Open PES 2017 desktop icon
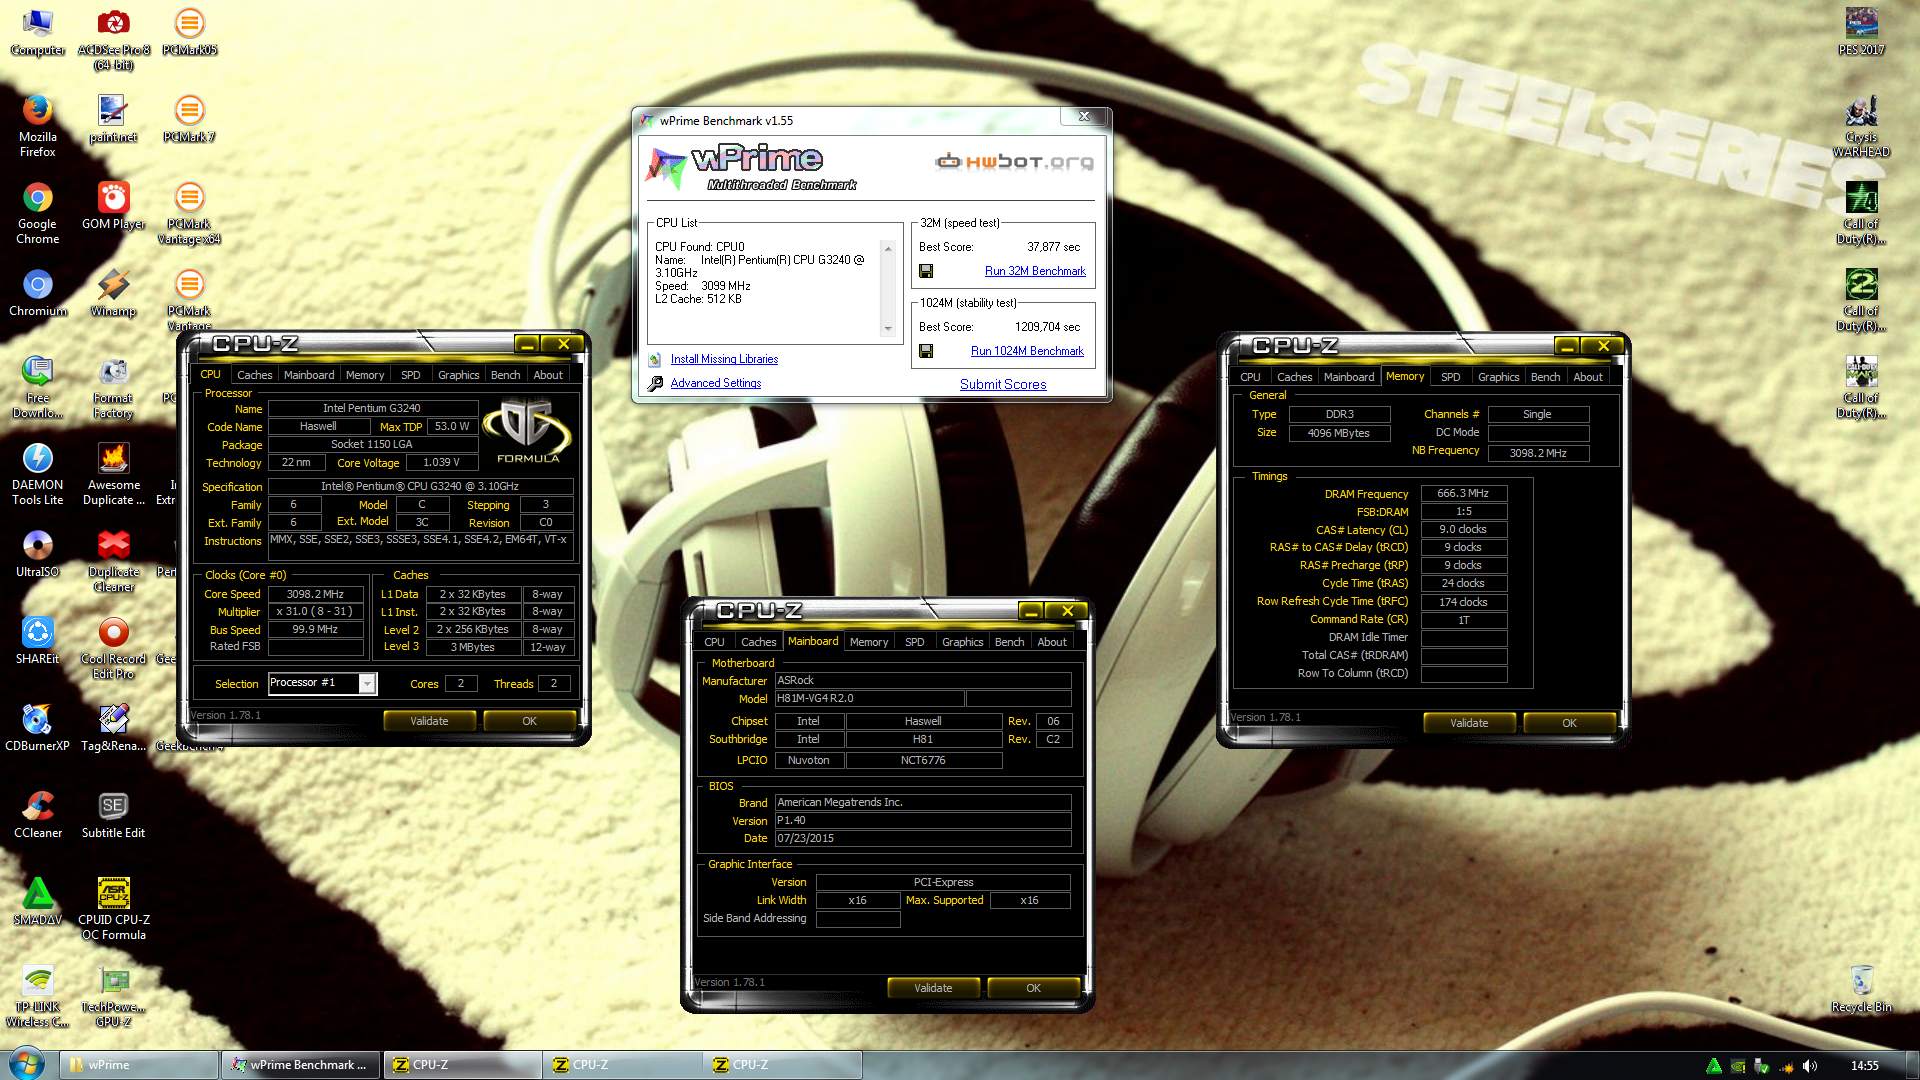The image size is (1920, 1080). coord(1861,32)
